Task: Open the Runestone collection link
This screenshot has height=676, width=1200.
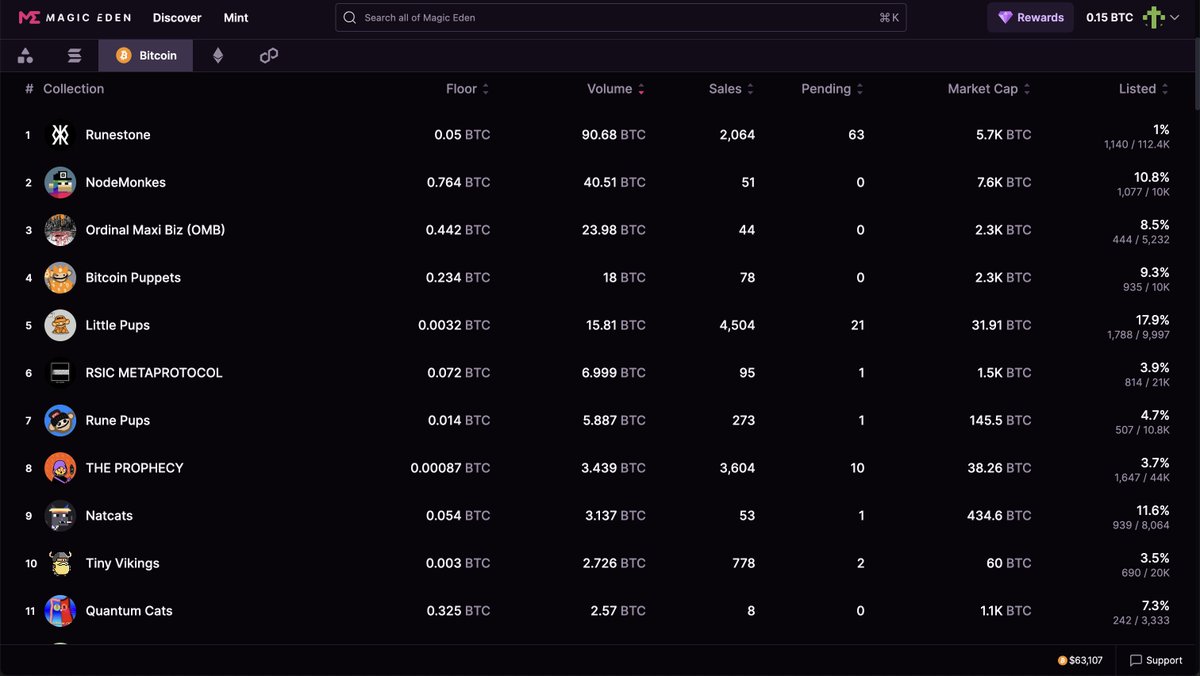Action: [118, 135]
